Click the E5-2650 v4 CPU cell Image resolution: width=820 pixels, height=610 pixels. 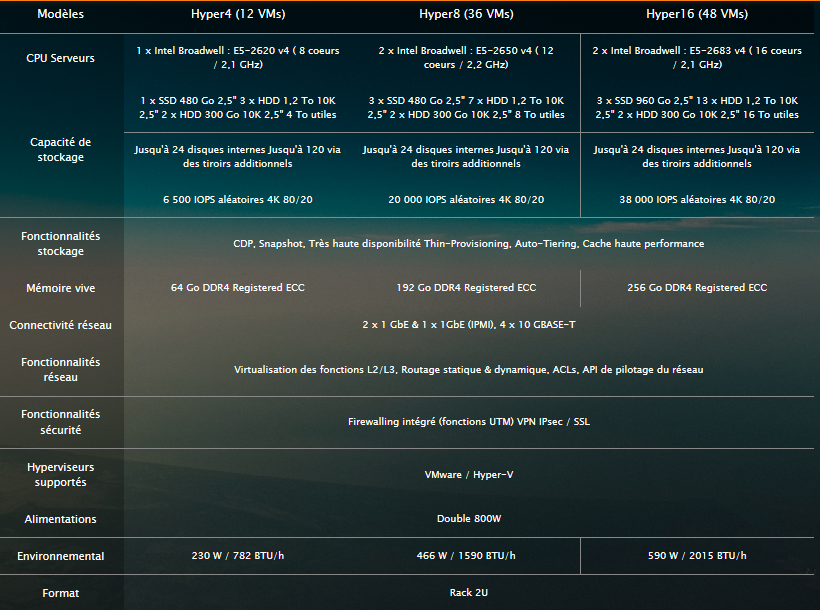(x=466, y=58)
